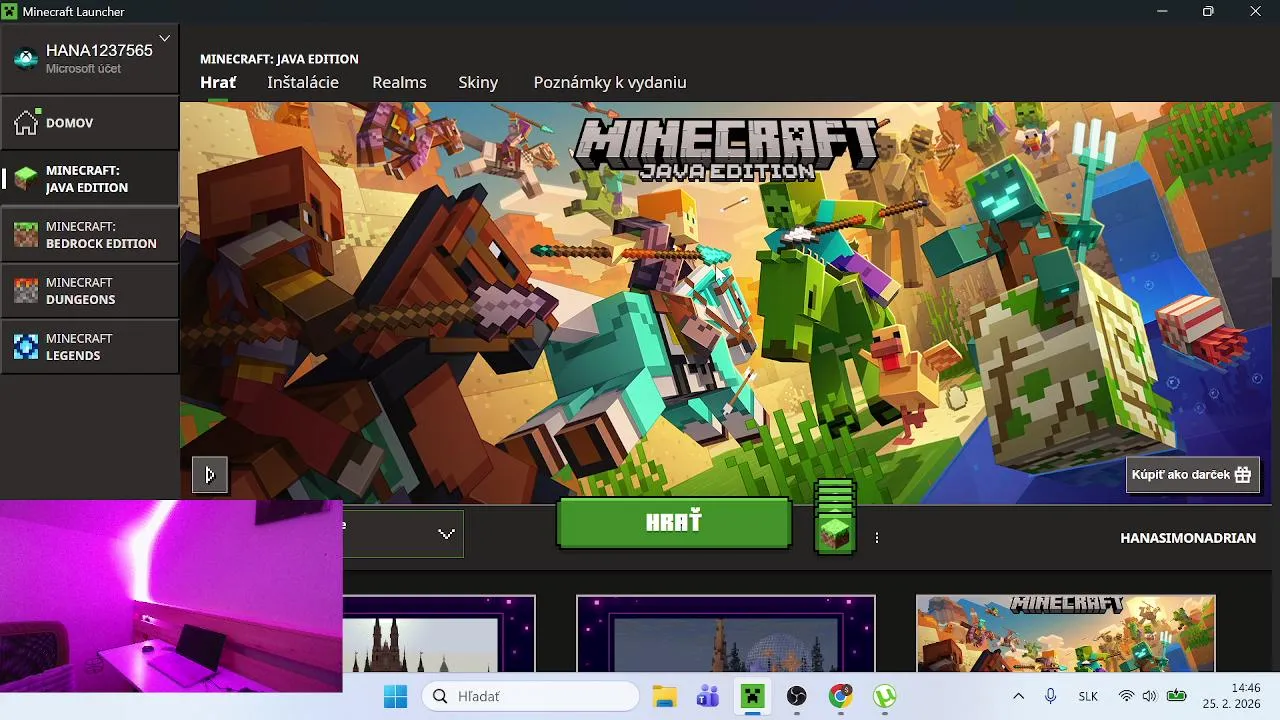Open the Minecraft artwork news thumbnail
Screen dimensions: 1280x720
(x=1066, y=634)
